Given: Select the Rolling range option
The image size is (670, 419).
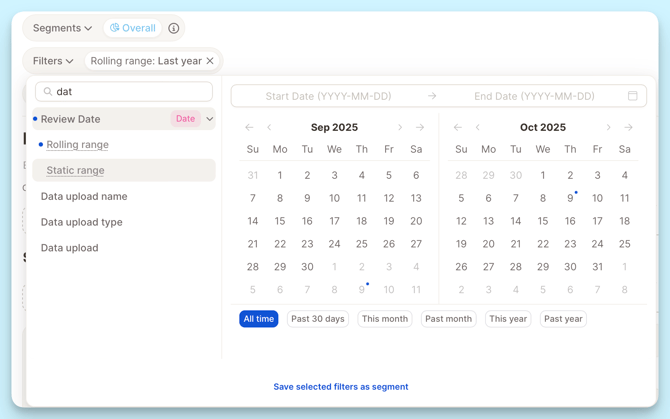Looking at the screenshot, I should point(77,145).
